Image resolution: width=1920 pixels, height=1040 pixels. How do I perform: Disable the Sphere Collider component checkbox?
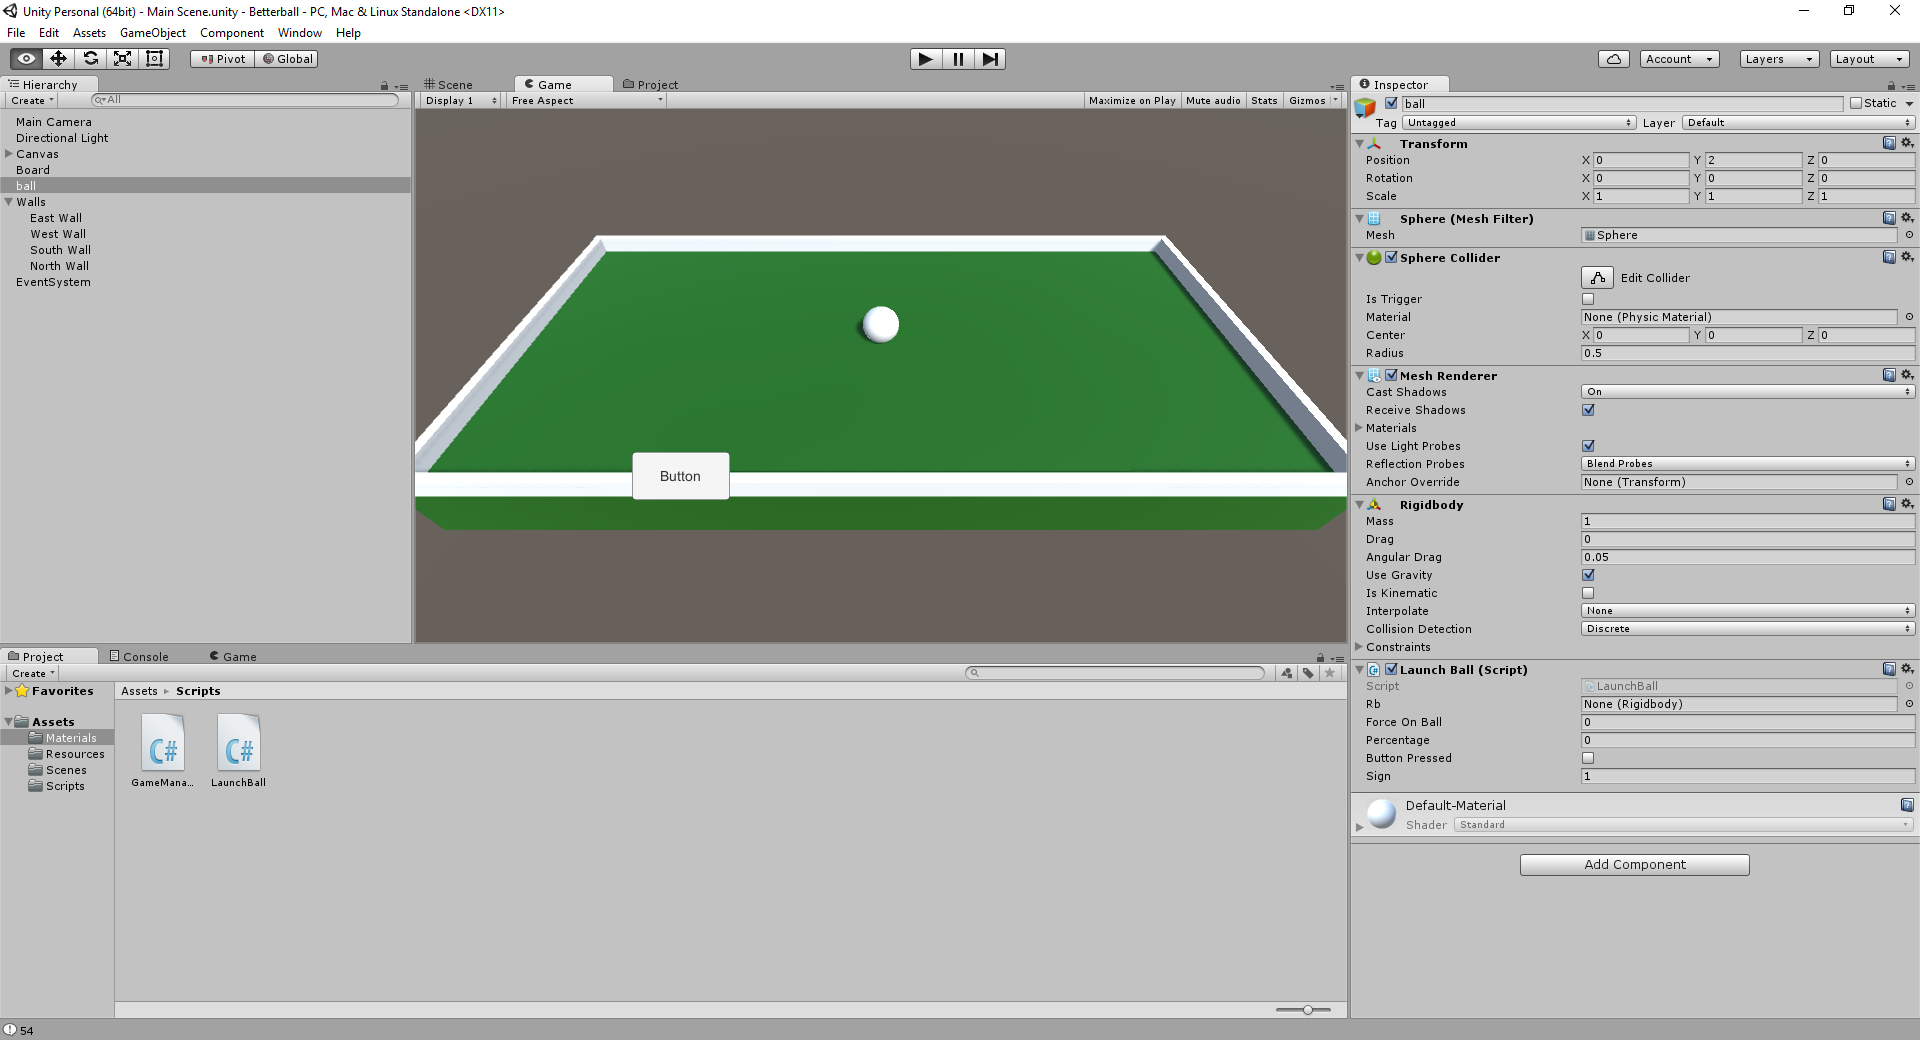pos(1391,257)
